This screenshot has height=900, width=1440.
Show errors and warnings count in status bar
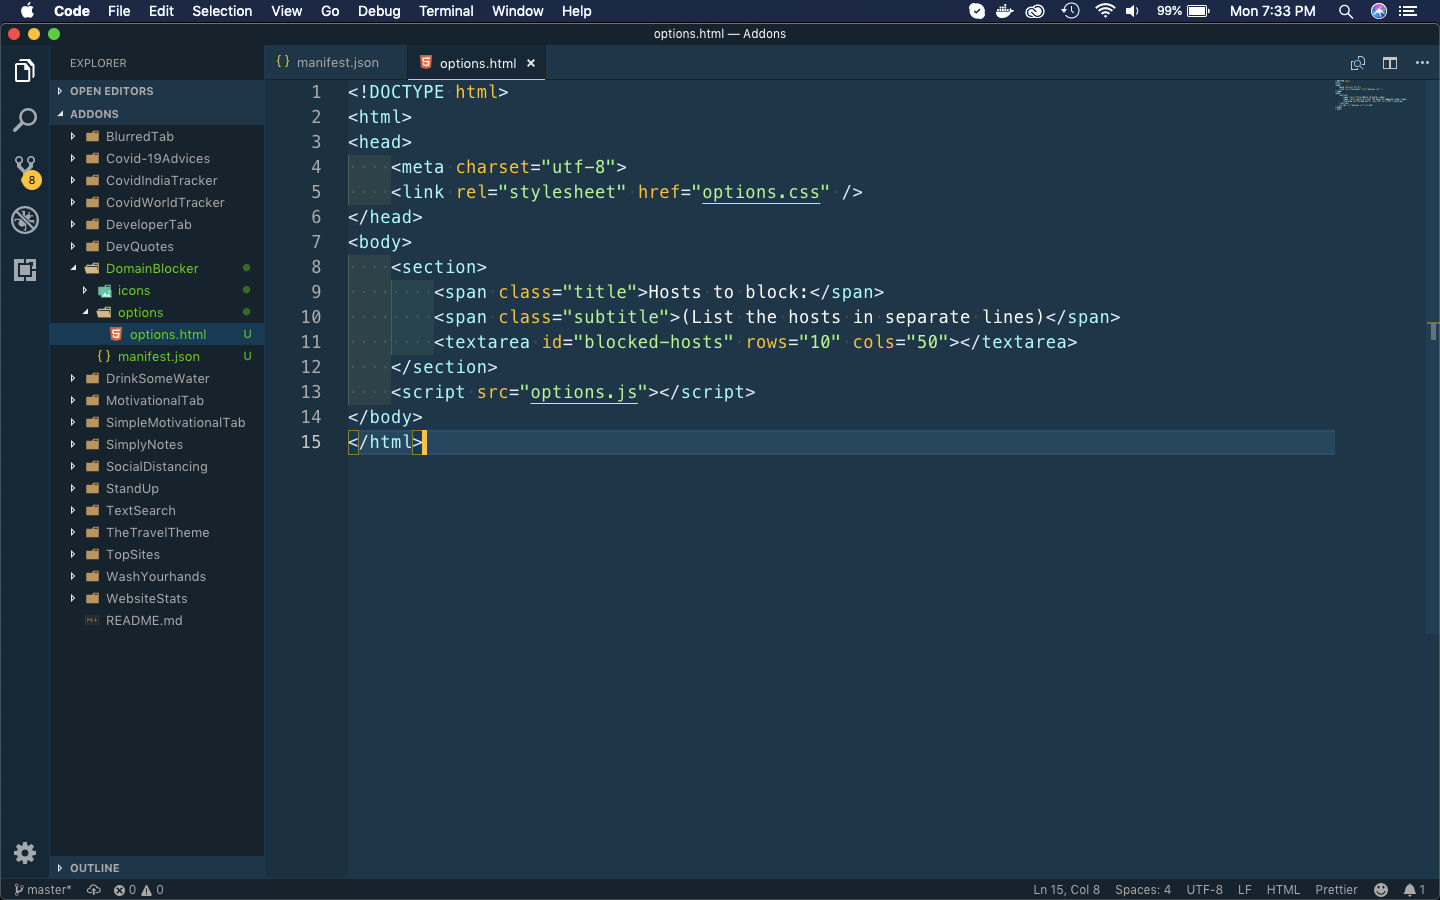(138, 890)
